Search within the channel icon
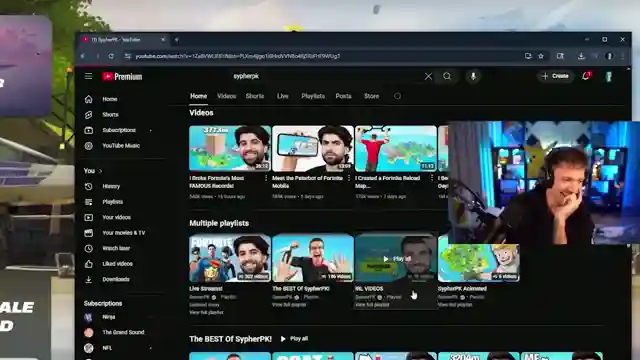This screenshot has height=360, width=640. 397,96
